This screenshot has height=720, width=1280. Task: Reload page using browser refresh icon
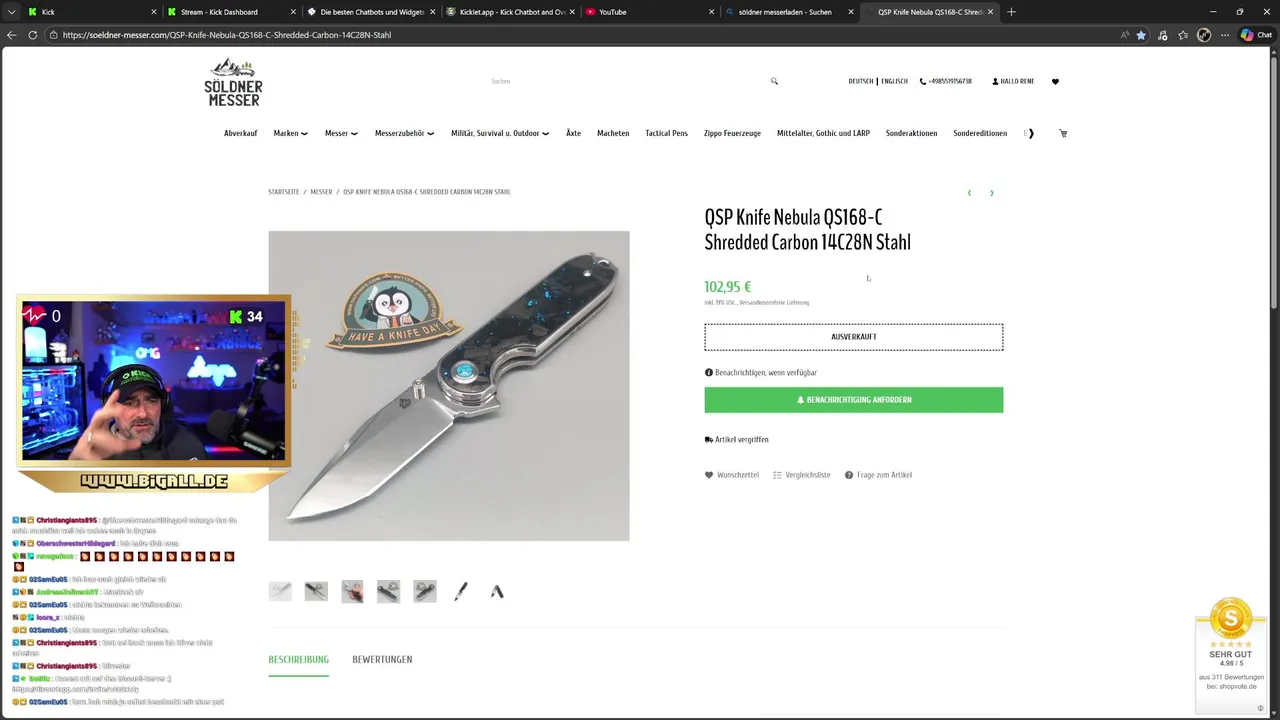coord(32,35)
